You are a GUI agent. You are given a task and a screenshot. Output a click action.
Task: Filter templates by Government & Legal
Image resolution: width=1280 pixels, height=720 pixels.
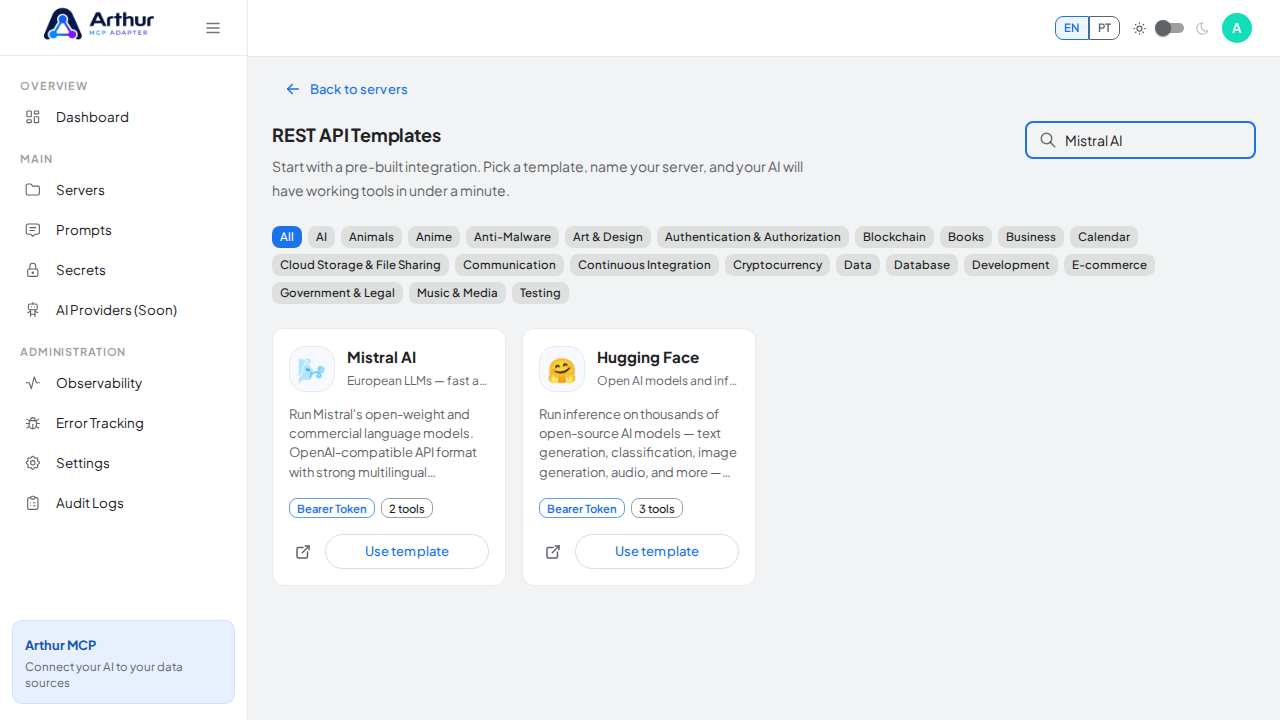click(x=337, y=293)
